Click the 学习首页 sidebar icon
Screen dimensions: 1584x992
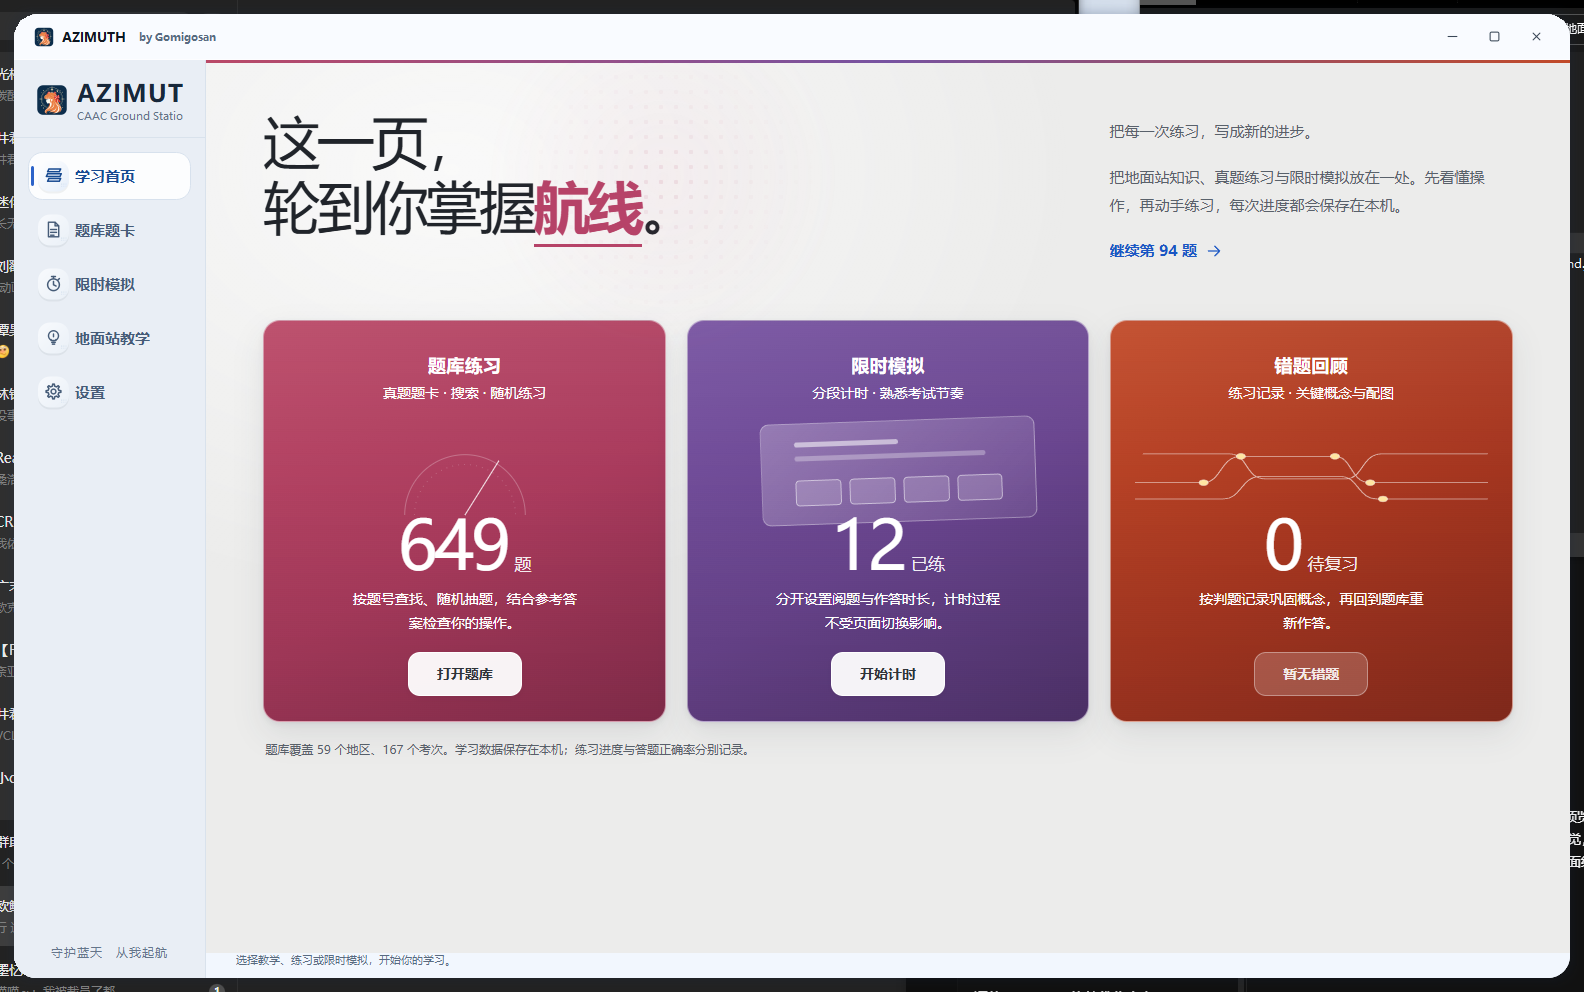[54, 176]
